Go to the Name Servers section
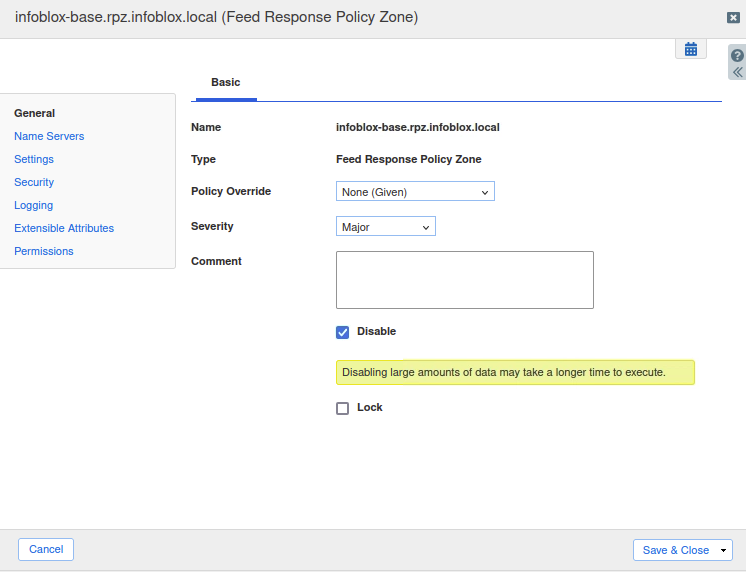 (x=49, y=136)
